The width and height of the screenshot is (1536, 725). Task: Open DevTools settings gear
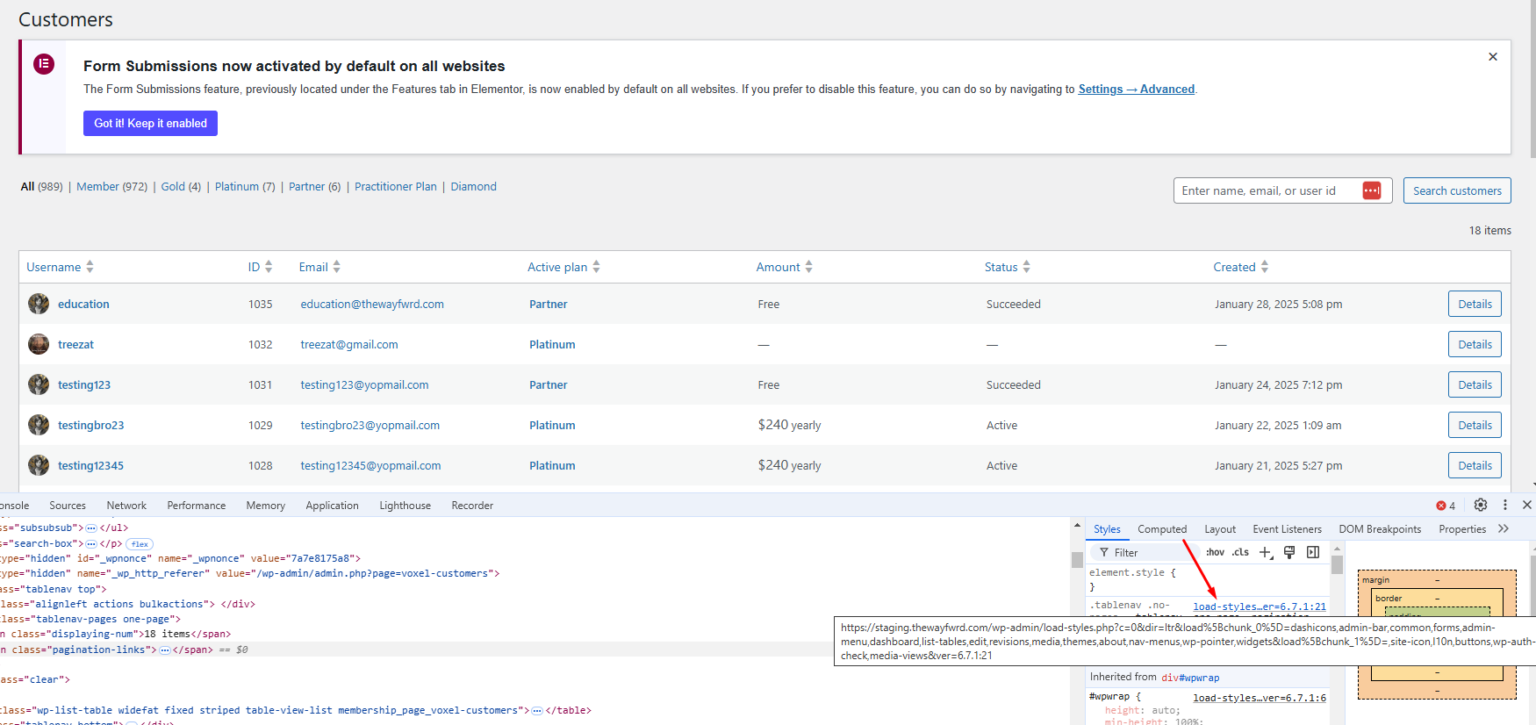tap(1481, 505)
